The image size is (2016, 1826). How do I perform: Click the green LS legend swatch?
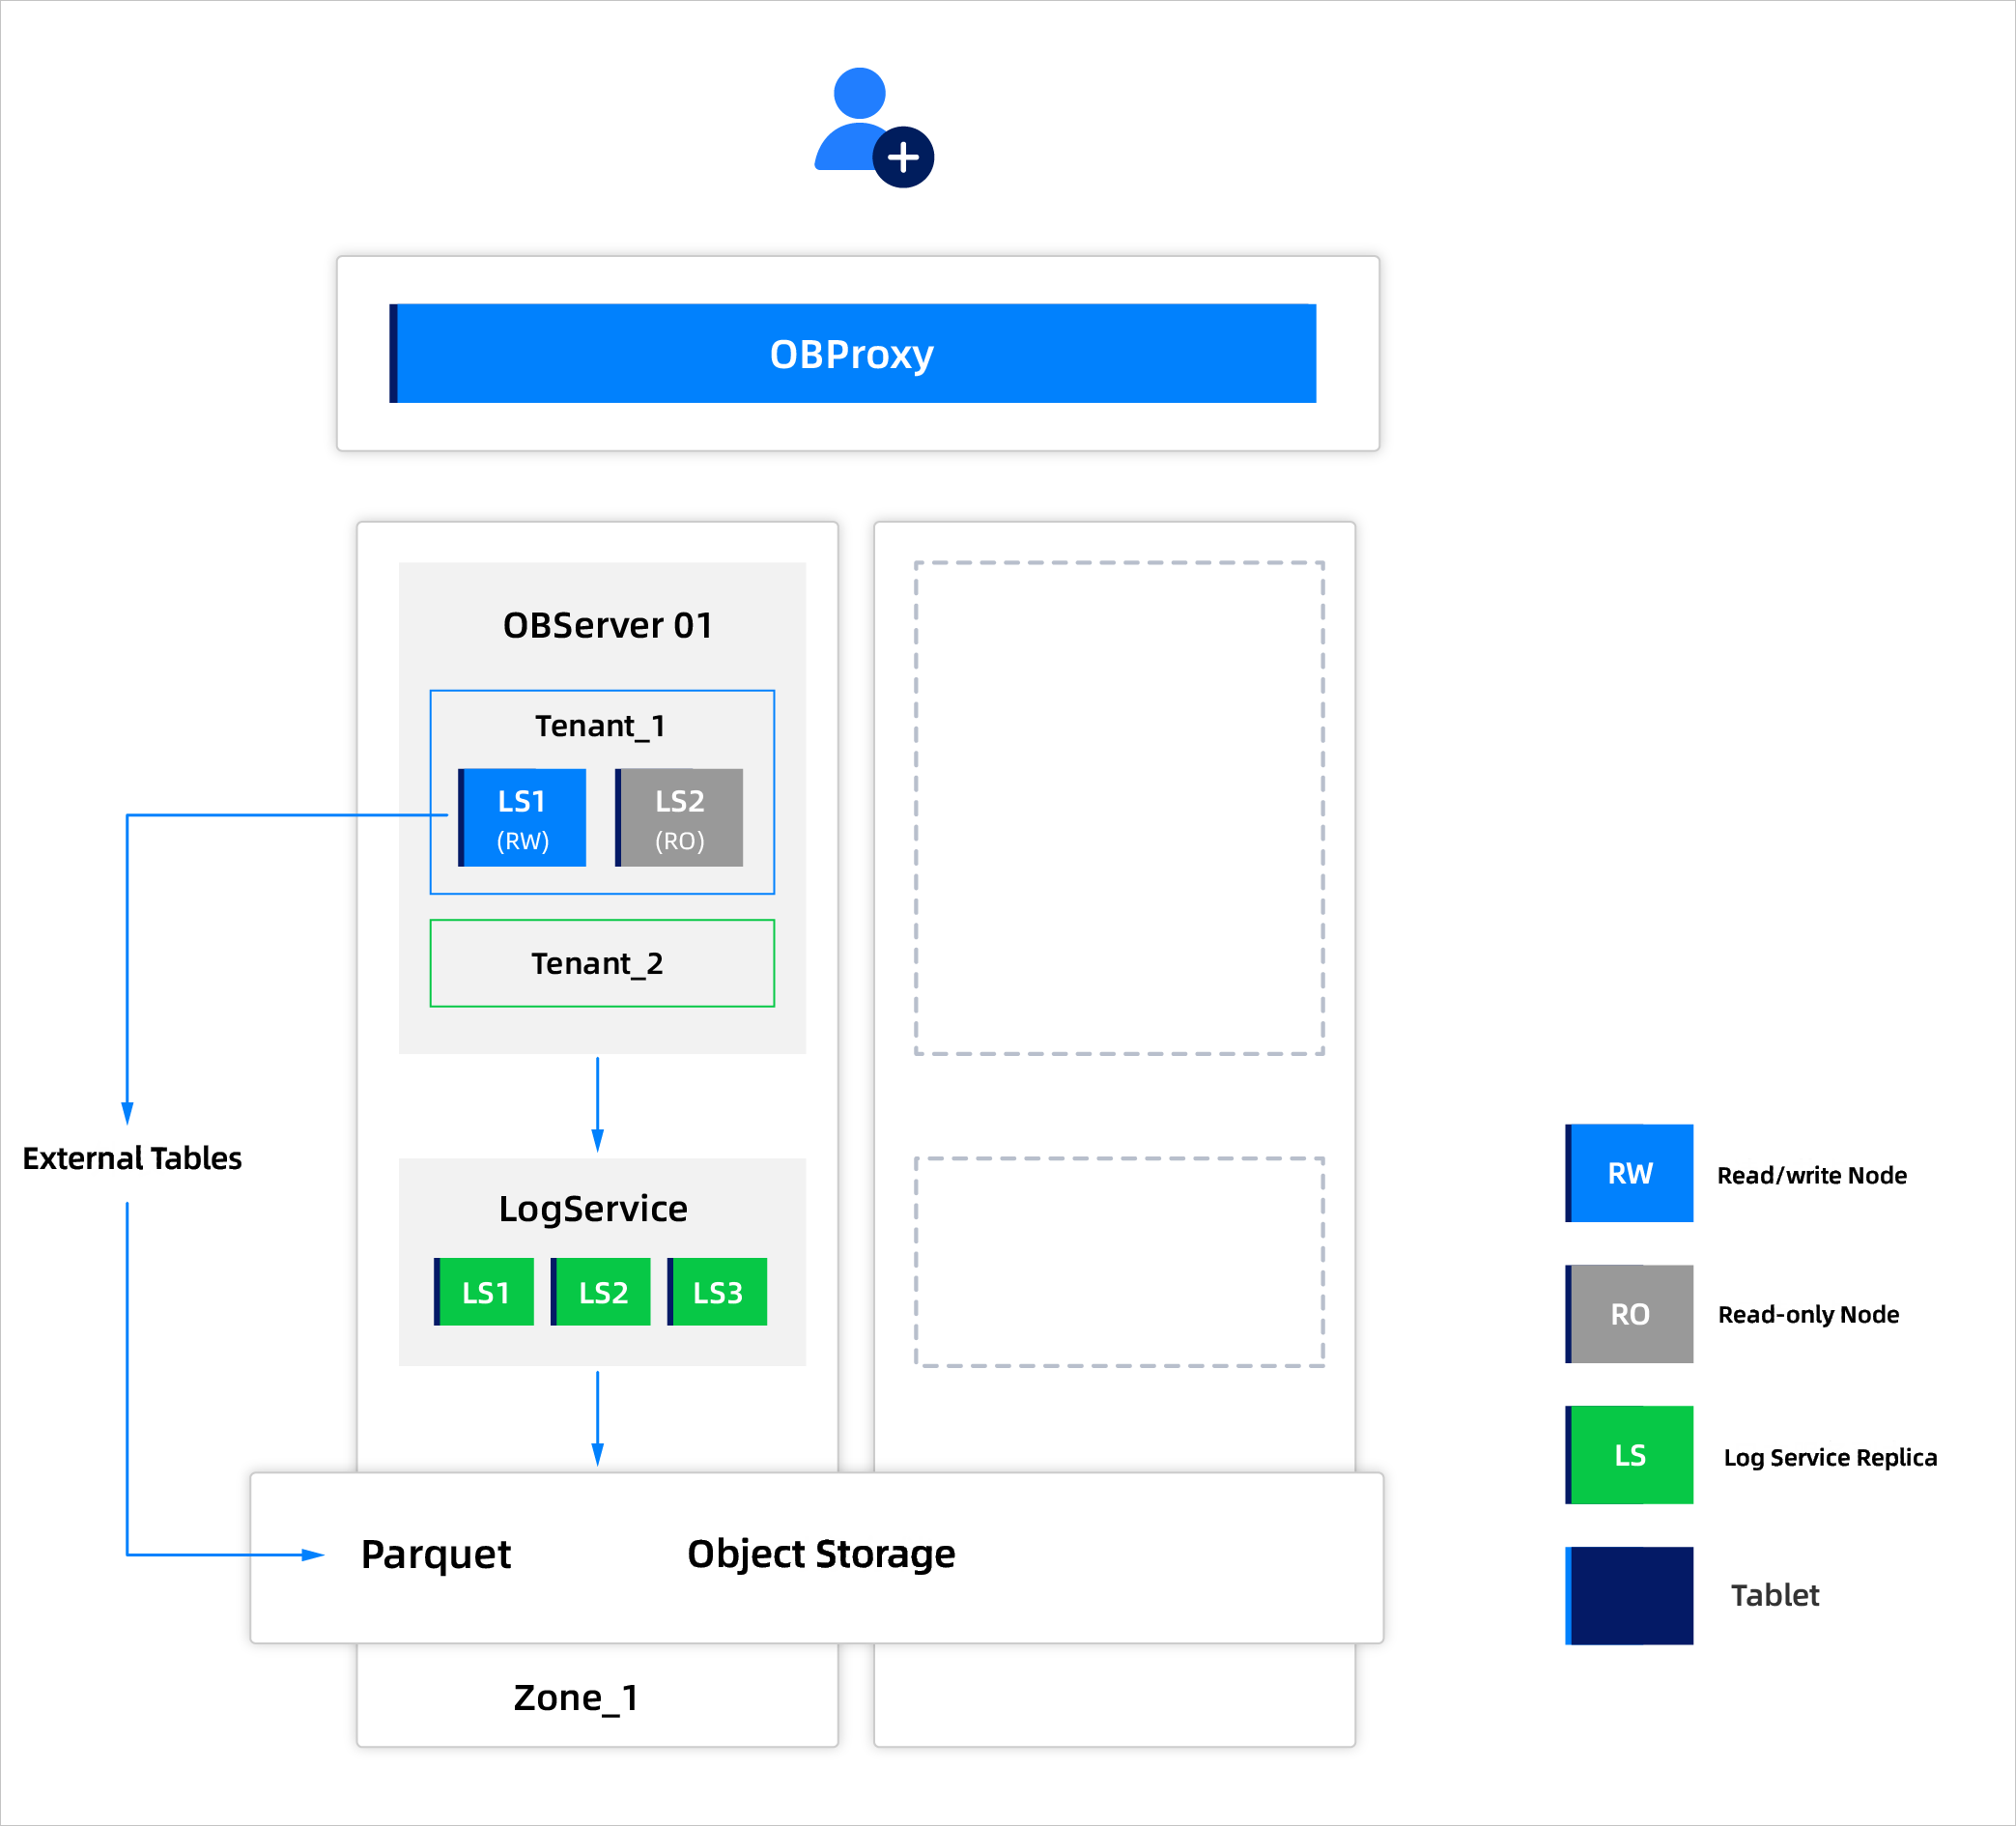(1629, 1455)
